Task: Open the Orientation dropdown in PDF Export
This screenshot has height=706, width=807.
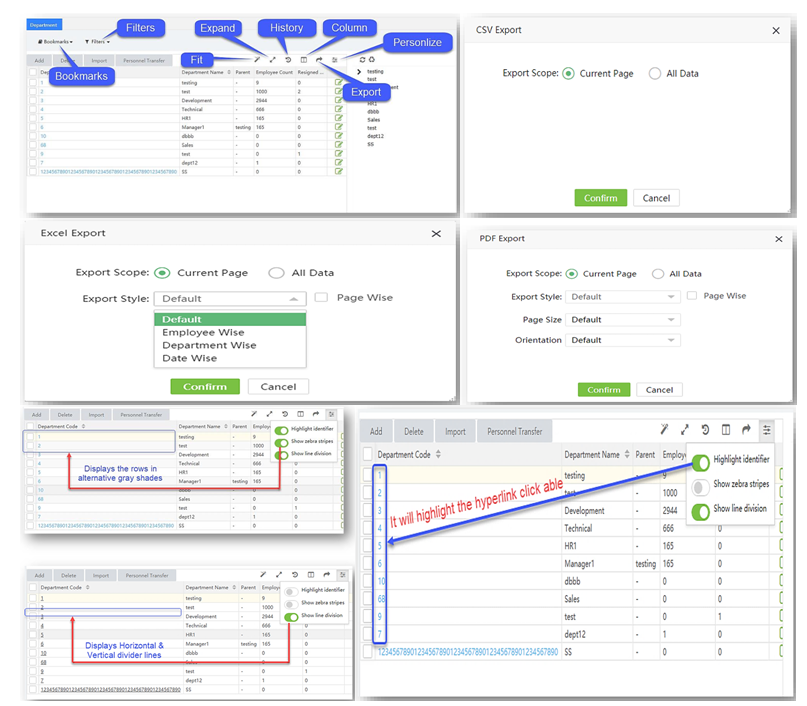Action: 623,340
